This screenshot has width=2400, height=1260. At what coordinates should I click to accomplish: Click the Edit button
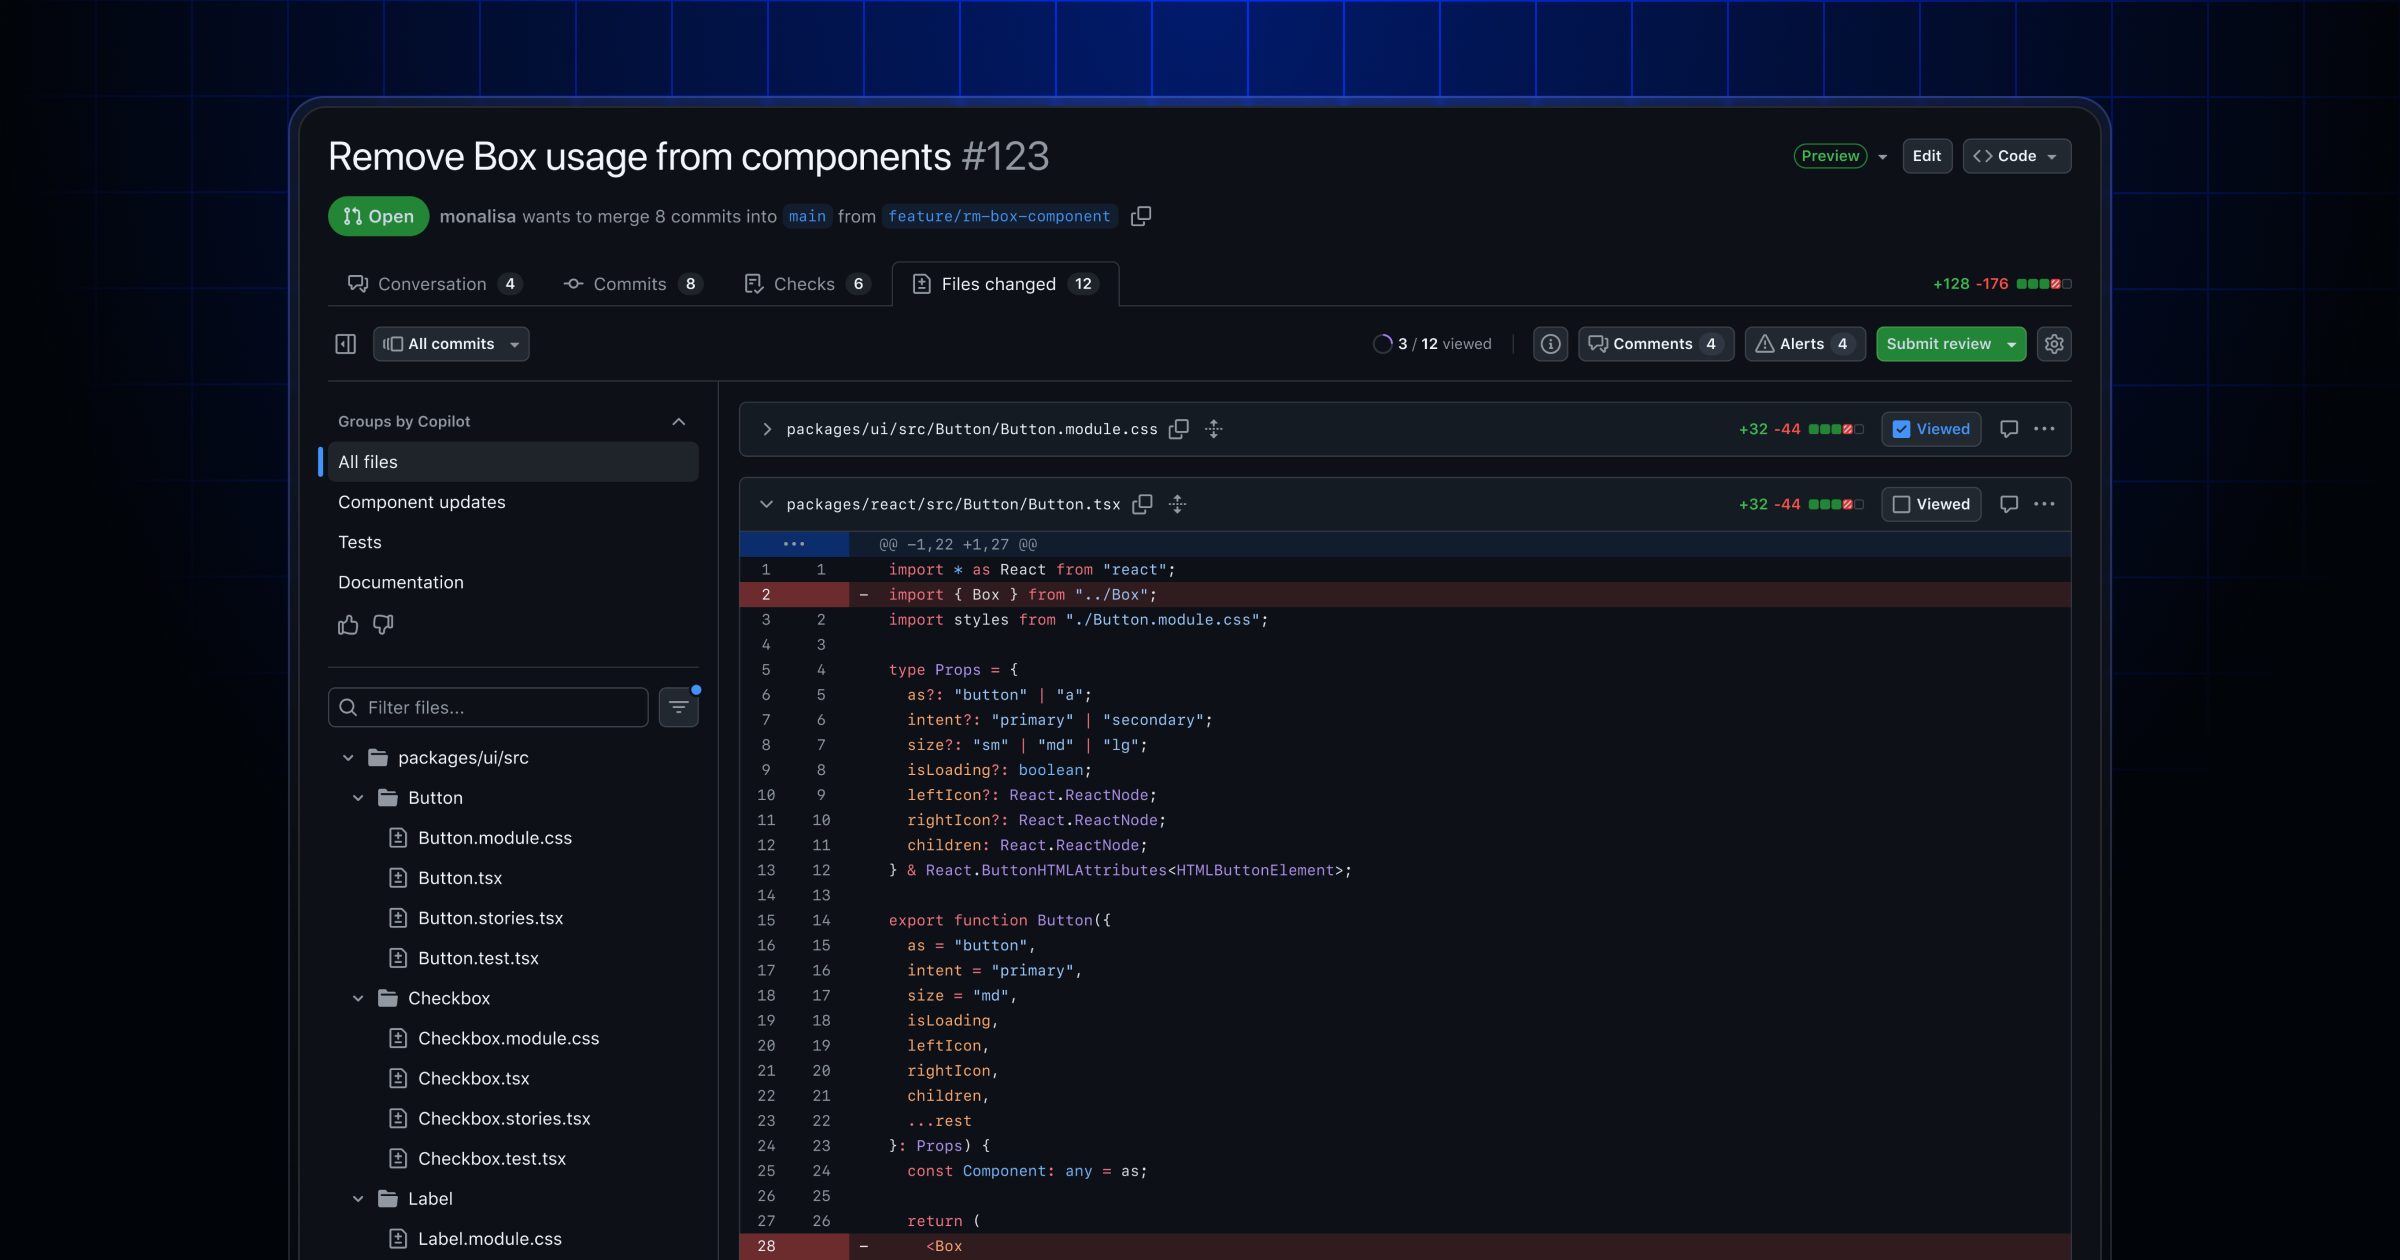click(1927, 156)
